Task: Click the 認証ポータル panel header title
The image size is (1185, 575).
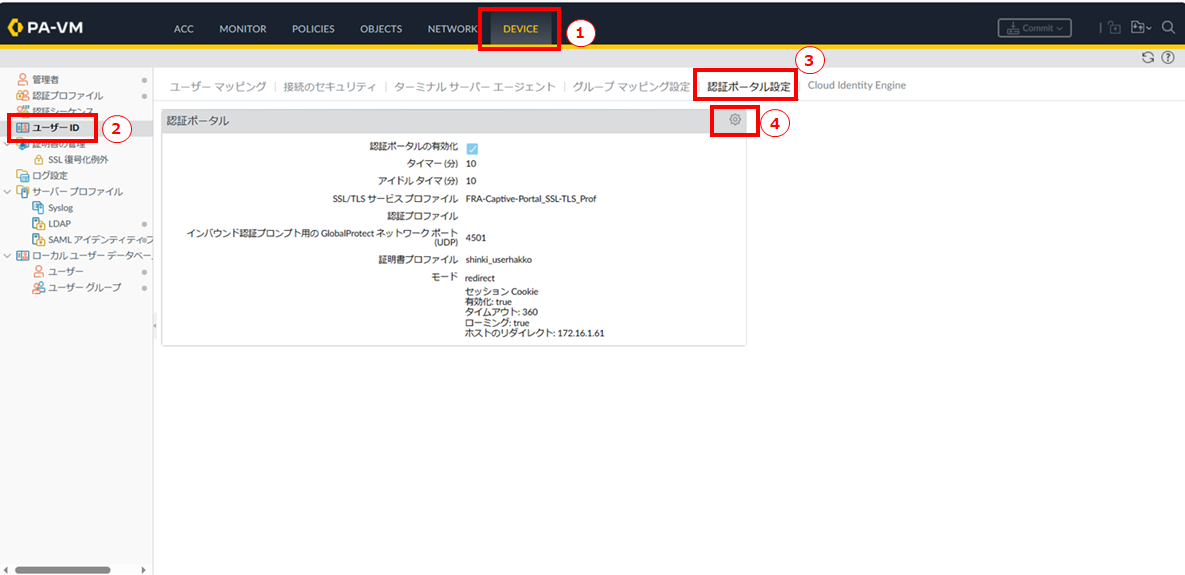Action: click(x=198, y=120)
